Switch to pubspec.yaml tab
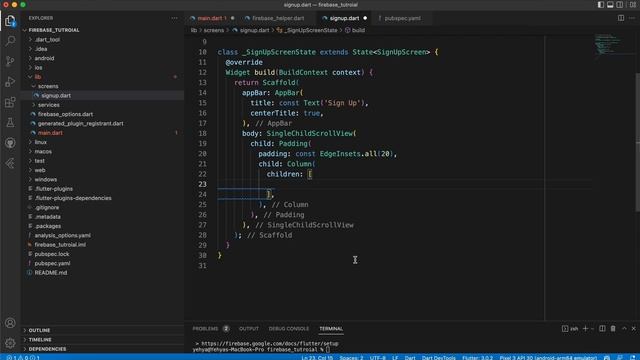 (x=402, y=18)
